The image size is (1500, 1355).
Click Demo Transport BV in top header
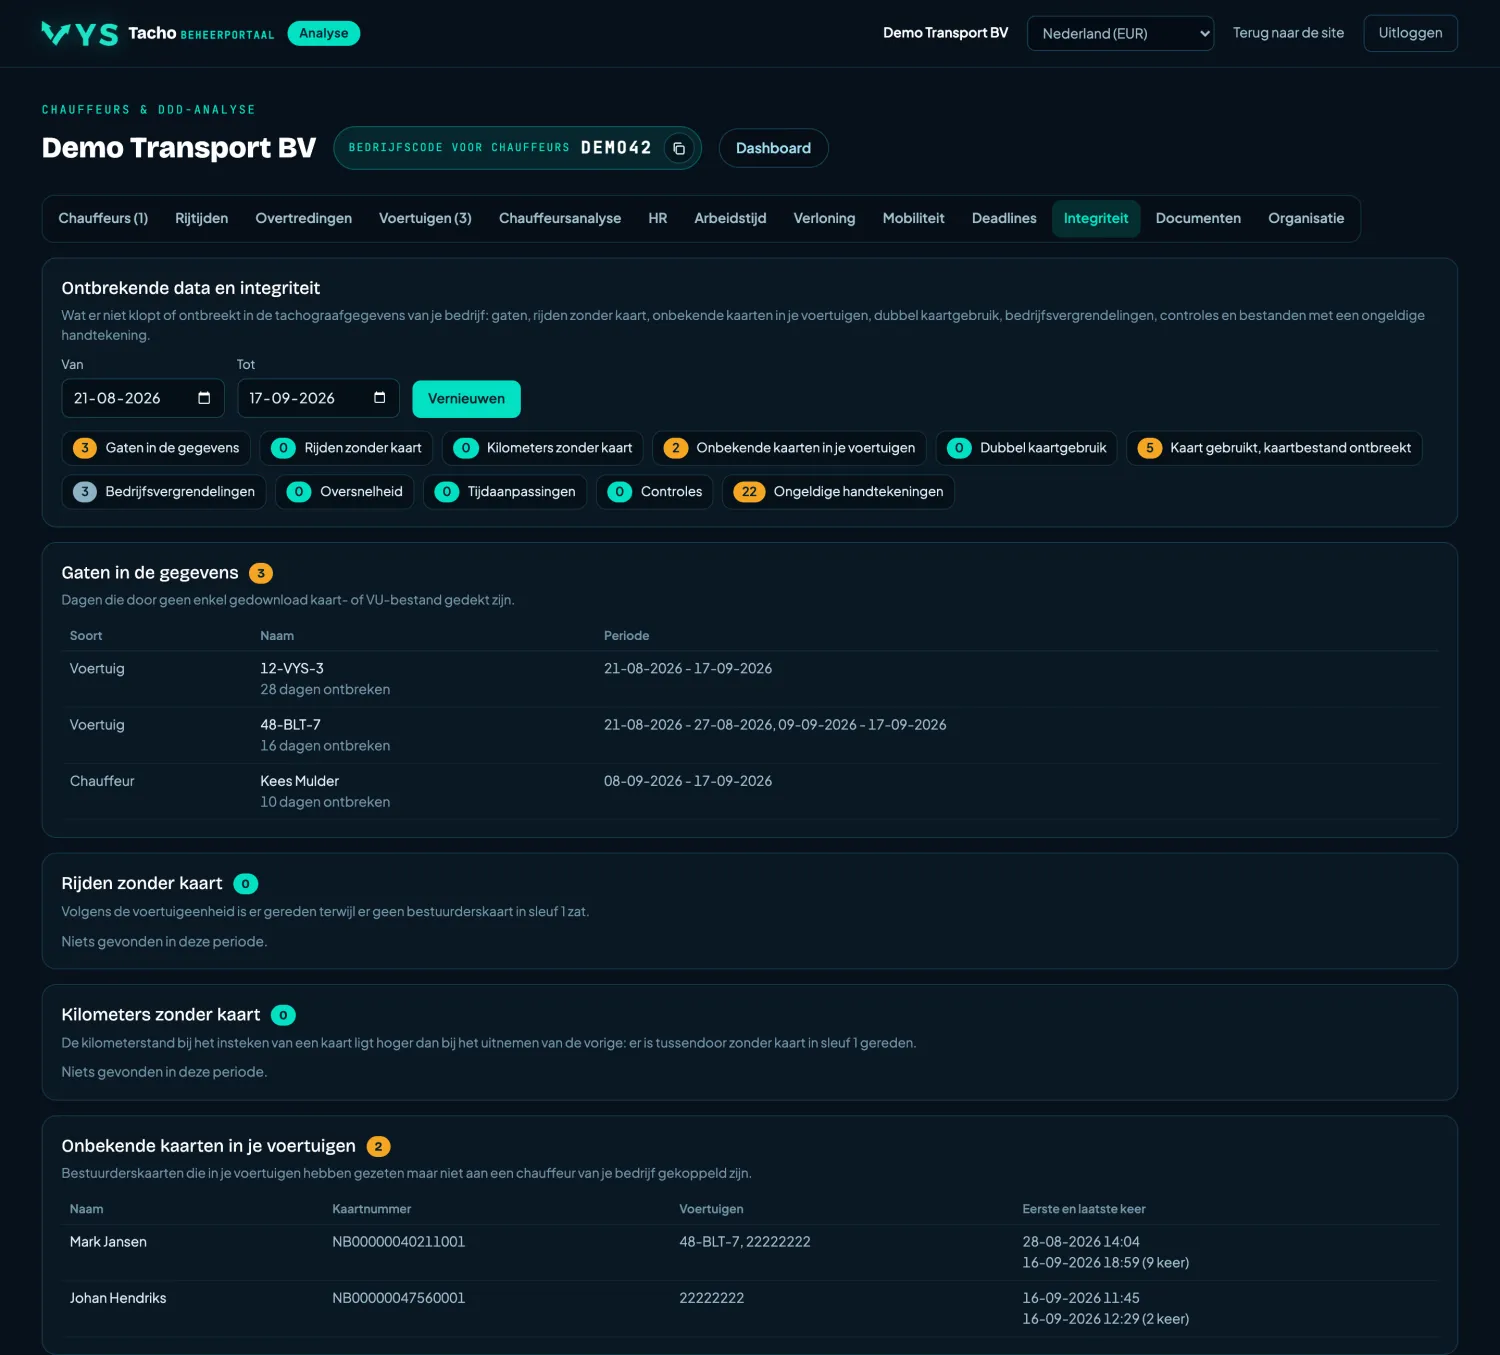pyautogui.click(x=945, y=33)
